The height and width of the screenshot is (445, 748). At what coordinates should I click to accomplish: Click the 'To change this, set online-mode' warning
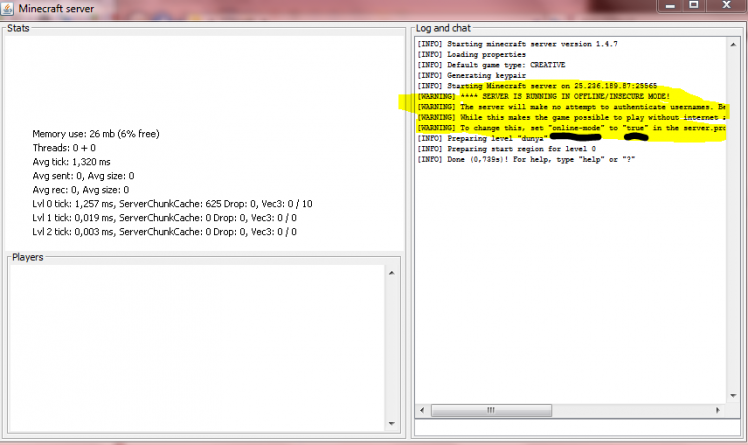tap(571, 128)
